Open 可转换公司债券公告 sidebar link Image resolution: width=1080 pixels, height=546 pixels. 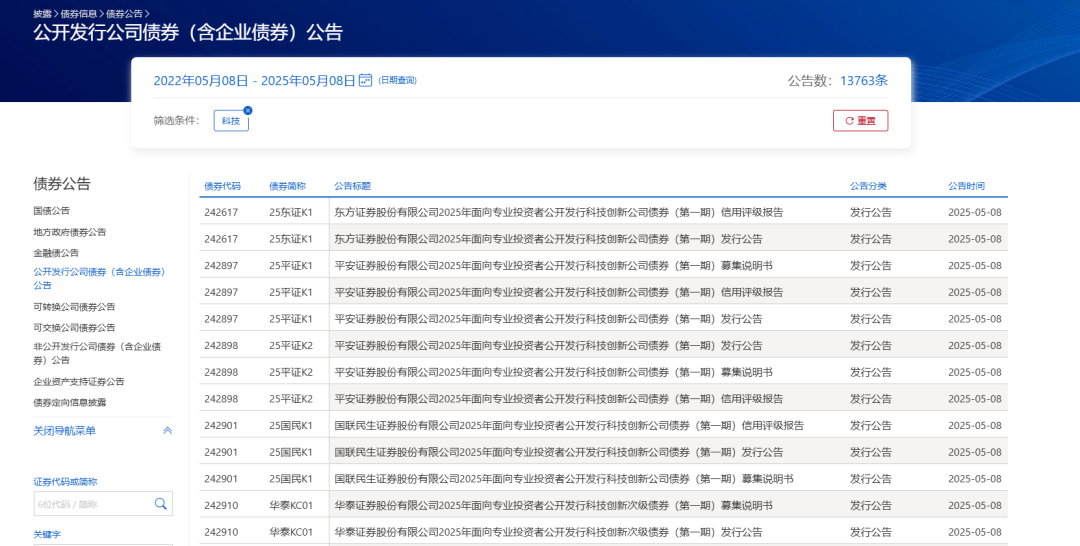click(x=74, y=307)
